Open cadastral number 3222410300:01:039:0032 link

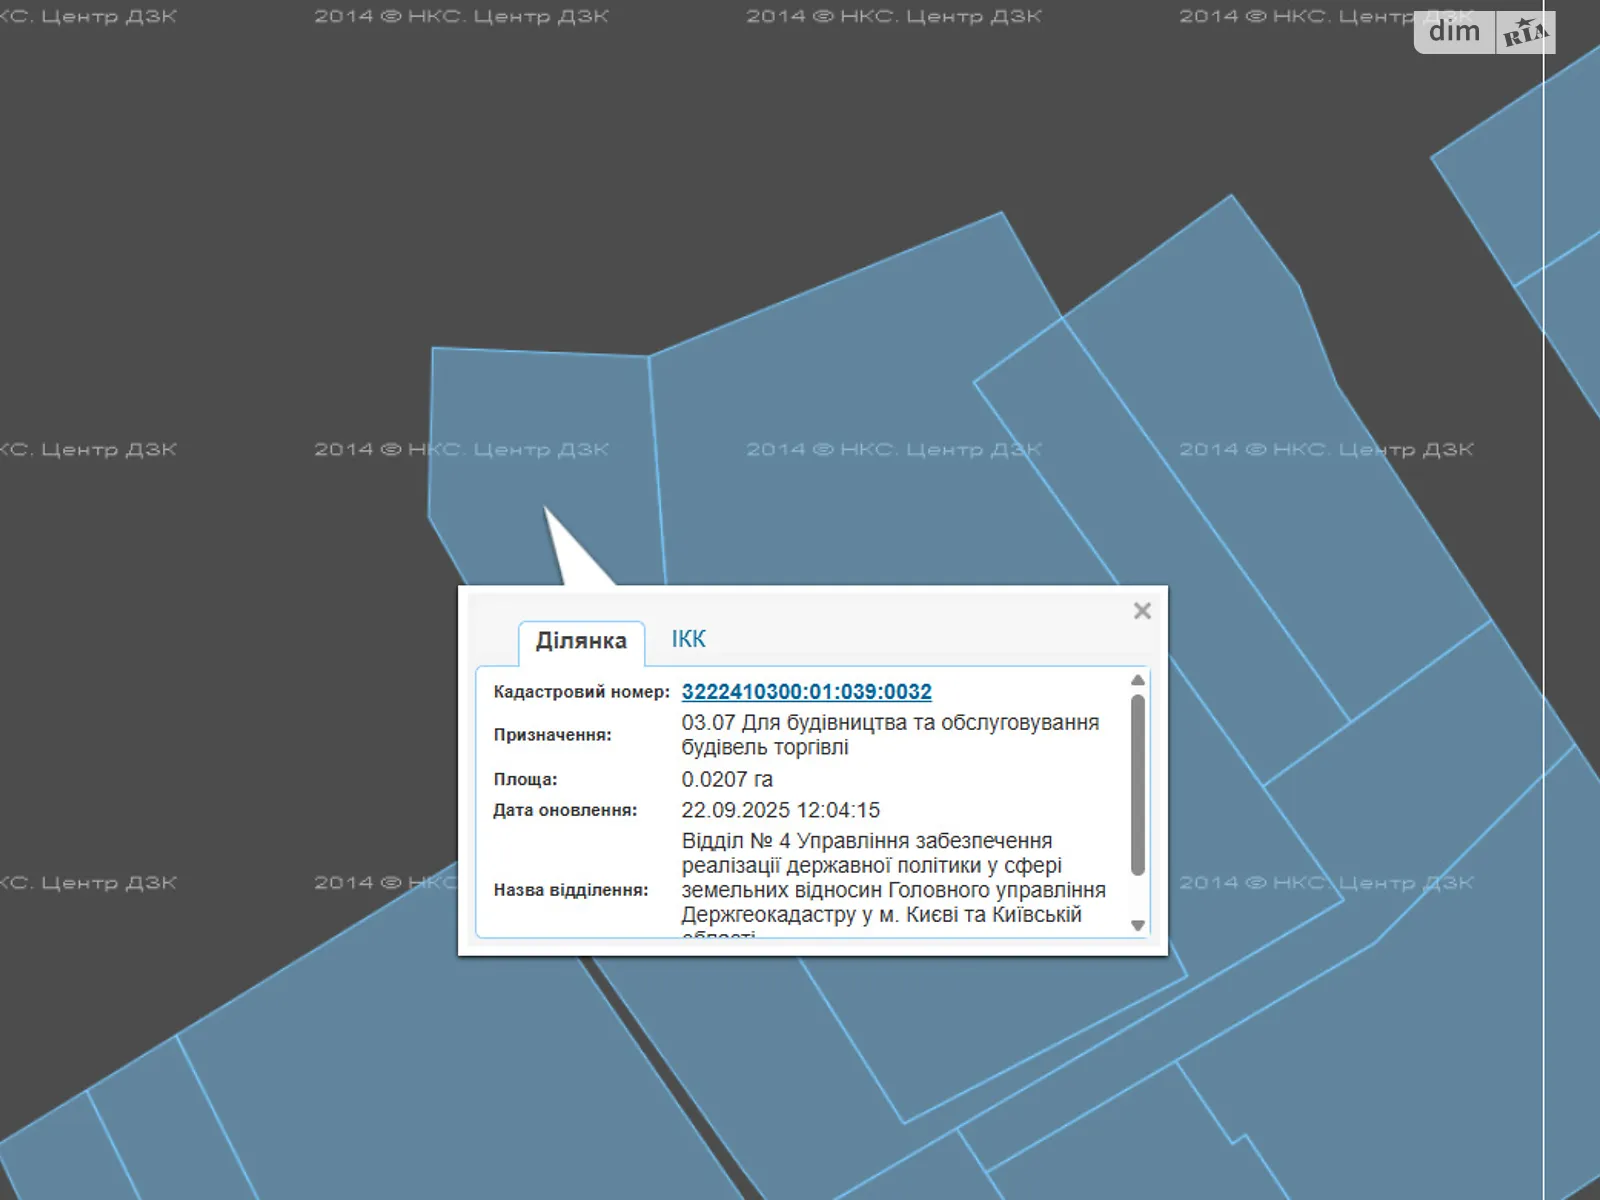coord(806,692)
